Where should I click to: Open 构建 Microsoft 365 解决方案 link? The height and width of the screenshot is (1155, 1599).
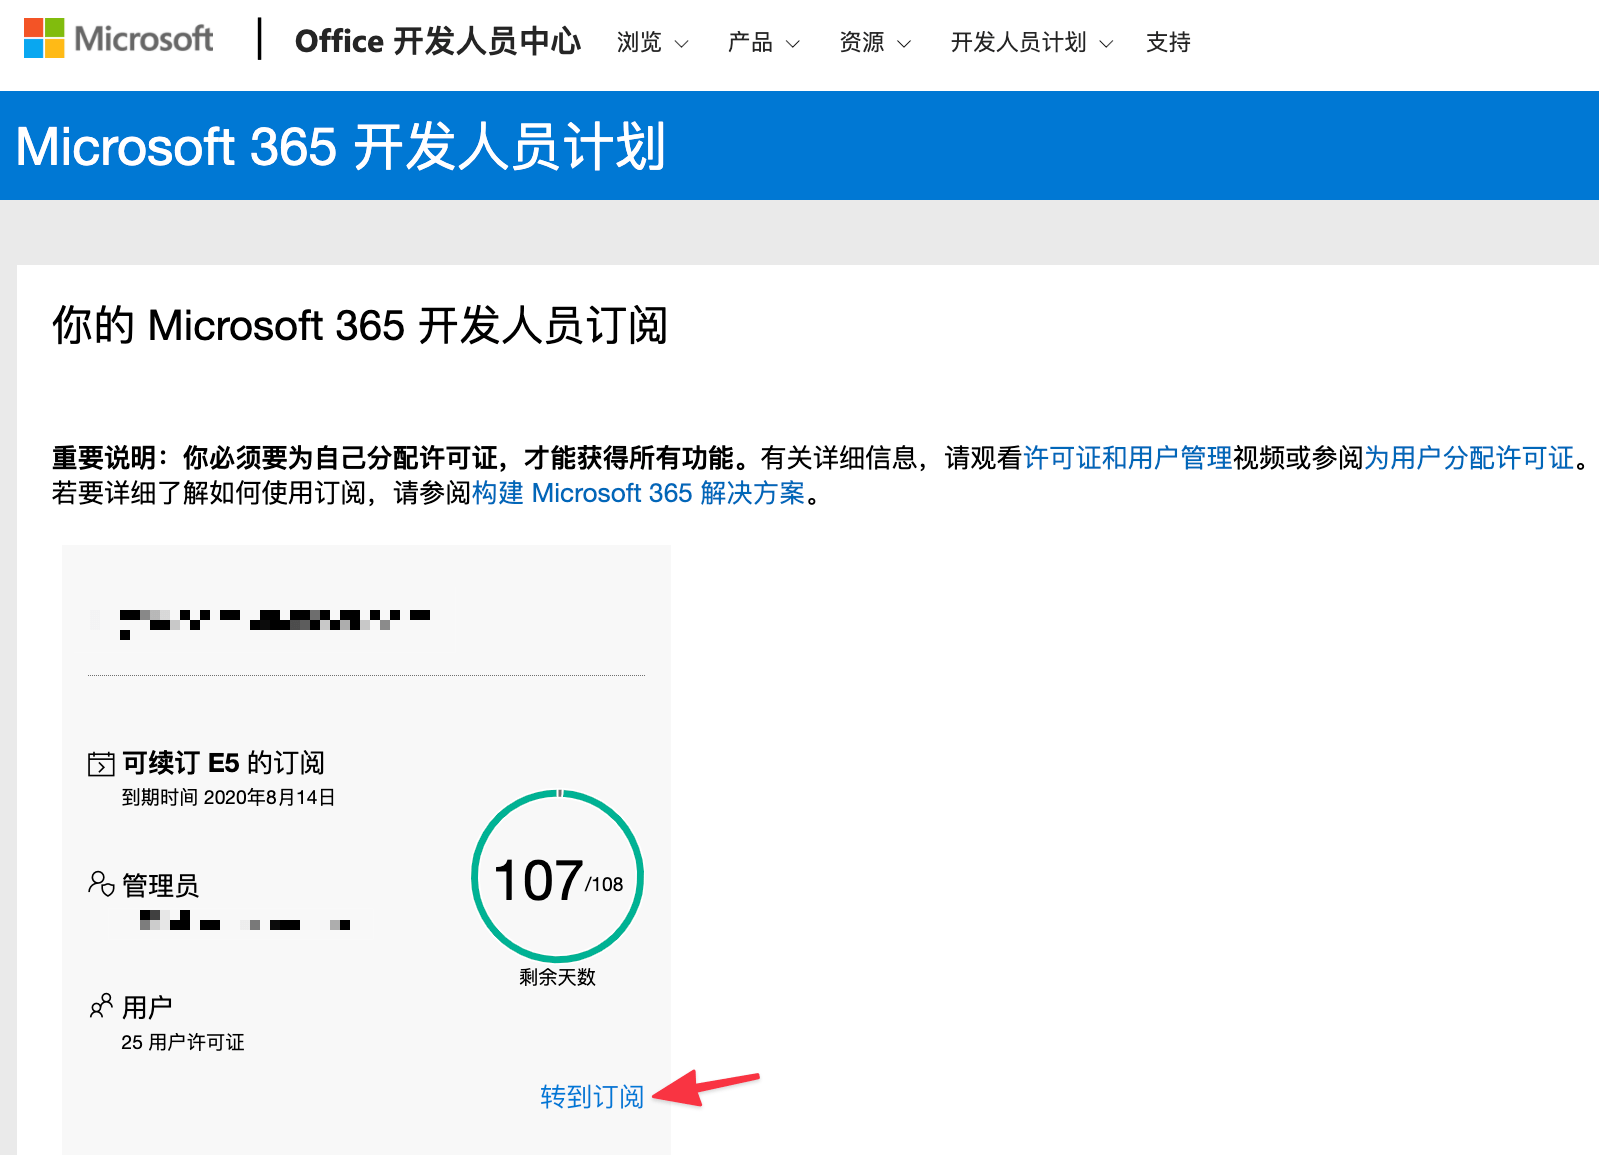point(638,493)
